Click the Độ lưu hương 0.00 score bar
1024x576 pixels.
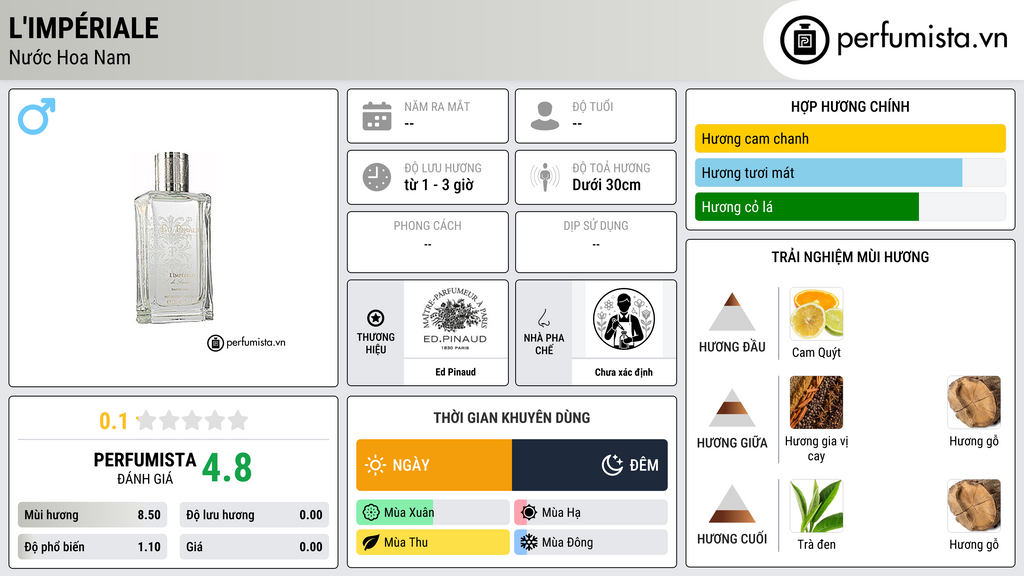(x=254, y=515)
